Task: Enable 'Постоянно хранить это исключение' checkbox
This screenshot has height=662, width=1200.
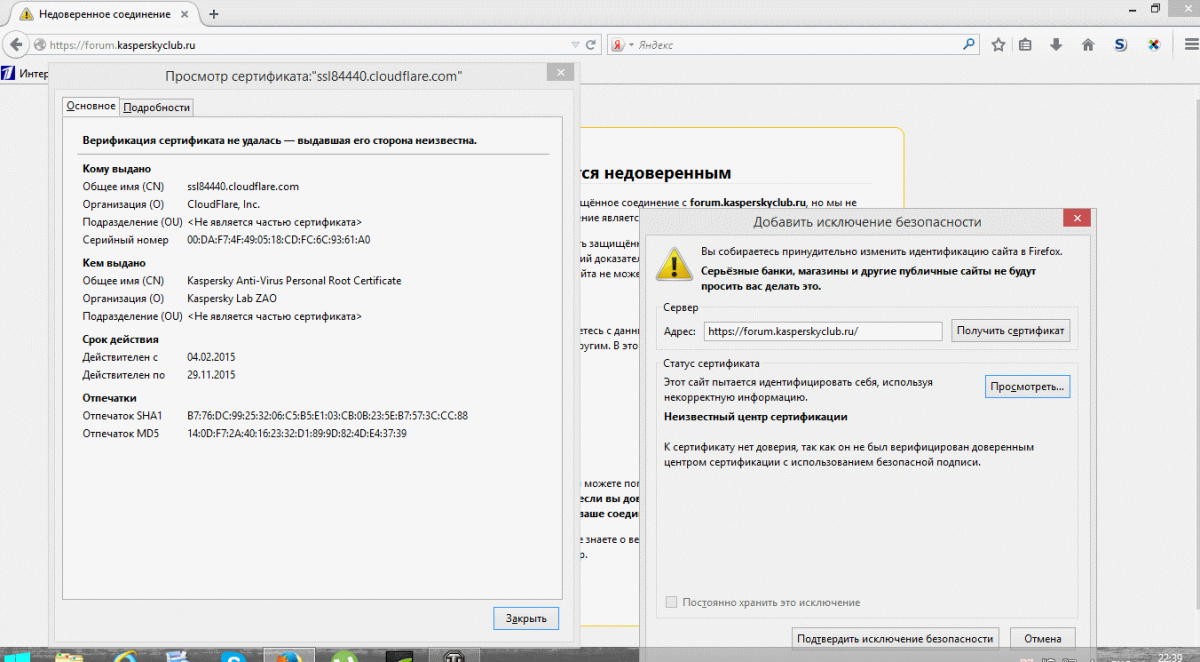Action: [x=672, y=602]
